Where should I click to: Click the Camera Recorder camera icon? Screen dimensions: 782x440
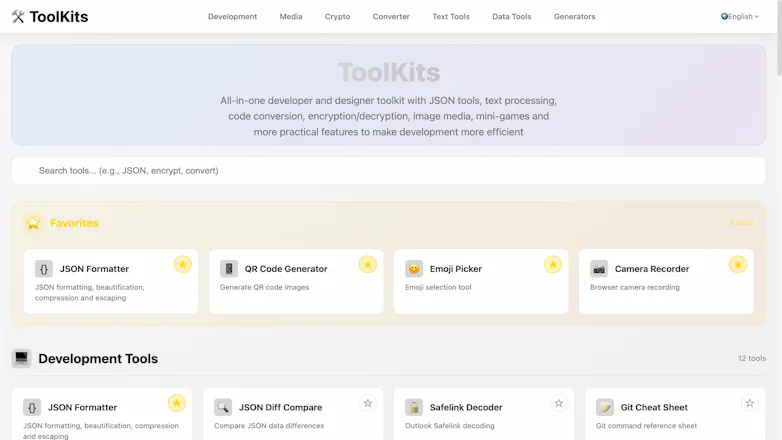[x=599, y=269]
